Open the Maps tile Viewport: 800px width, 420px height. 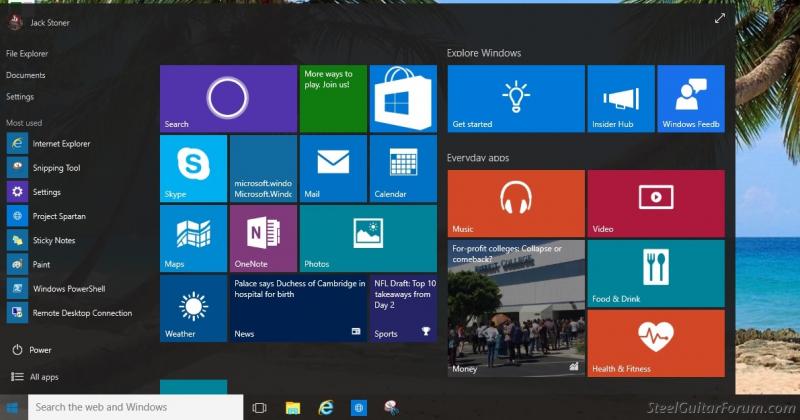point(193,238)
